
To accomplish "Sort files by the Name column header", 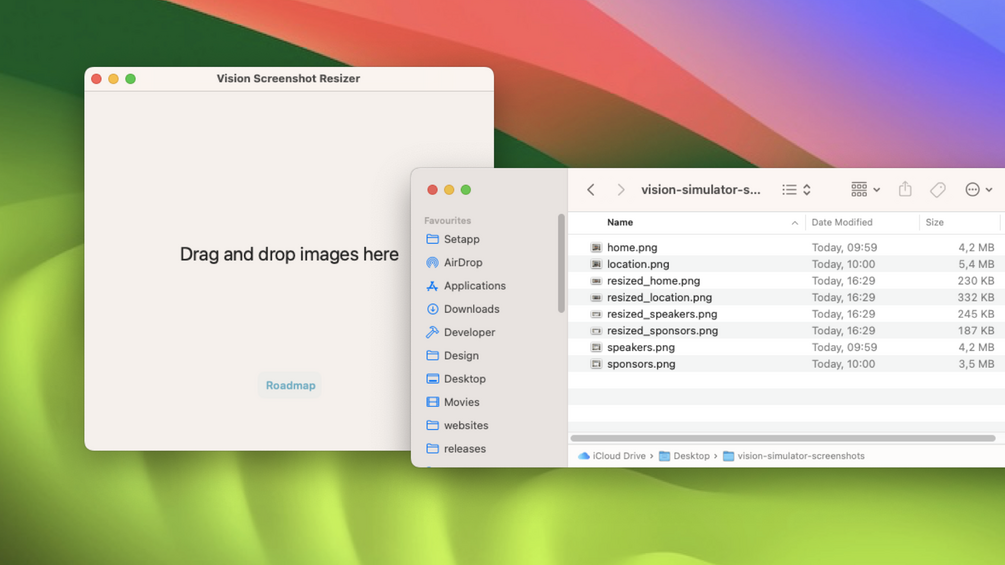I will click(620, 222).
